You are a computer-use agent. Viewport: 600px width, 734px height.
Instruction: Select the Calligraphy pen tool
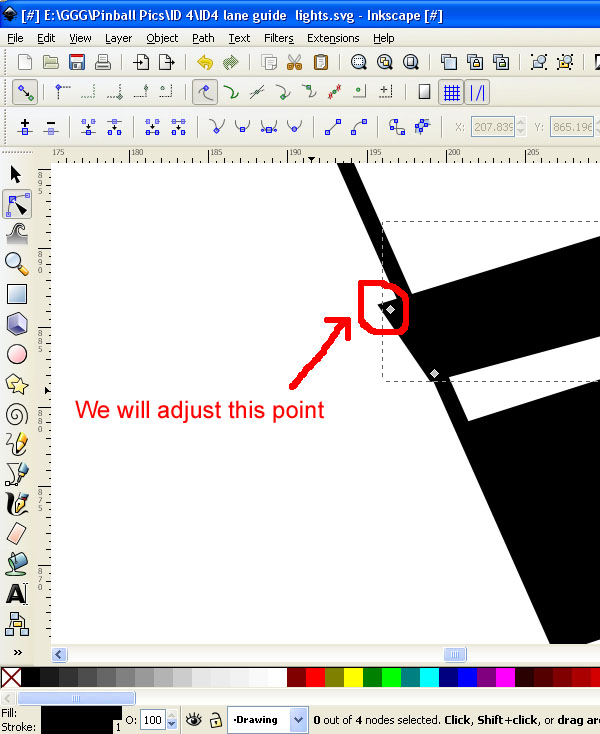17,504
